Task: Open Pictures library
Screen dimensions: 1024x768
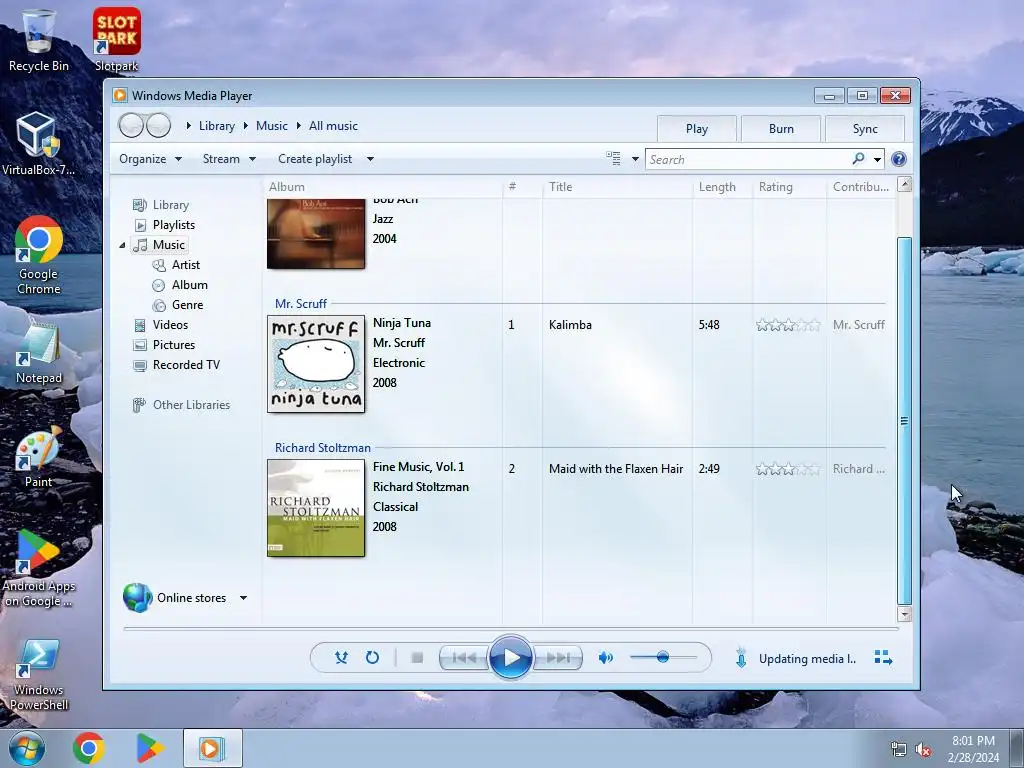Action: (x=174, y=345)
